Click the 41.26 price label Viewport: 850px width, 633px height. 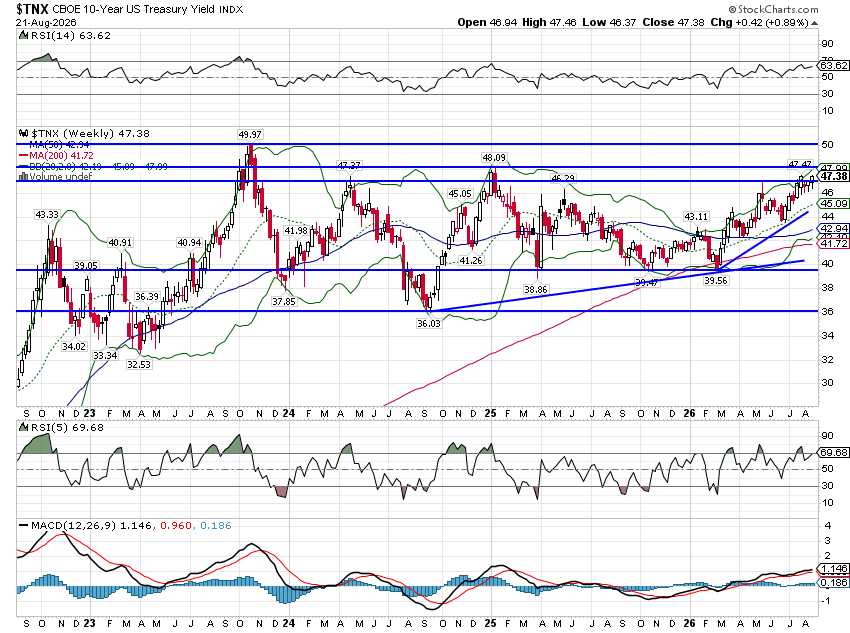471,261
